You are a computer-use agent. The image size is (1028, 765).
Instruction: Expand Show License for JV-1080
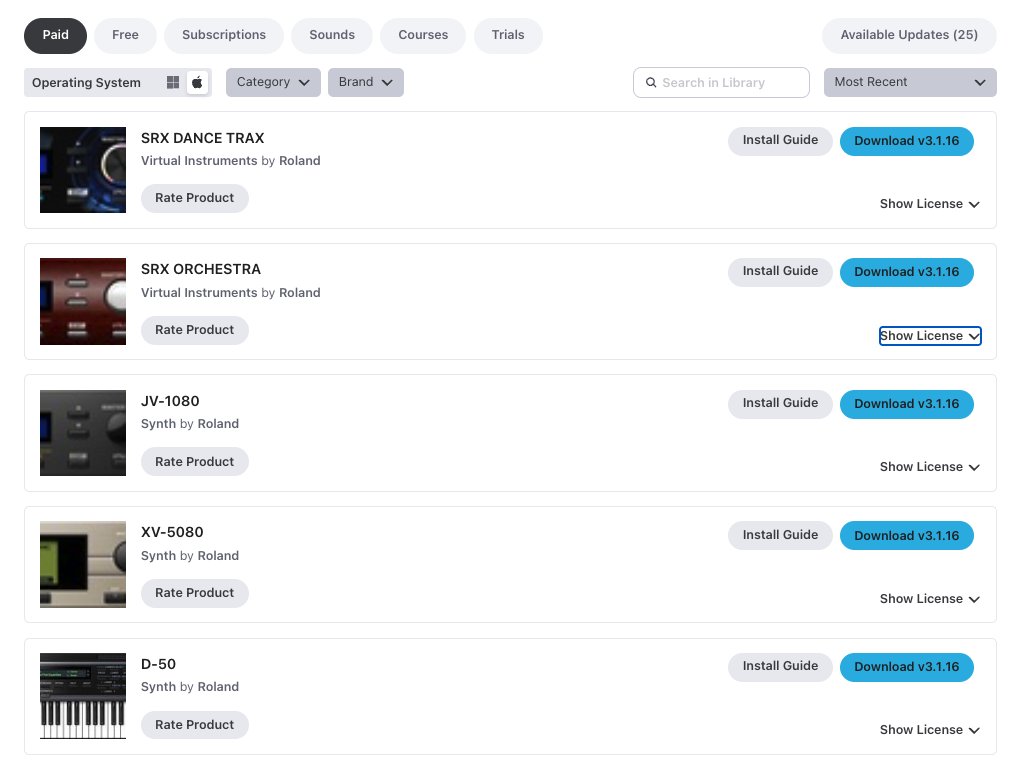pyautogui.click(x=930, y=467)
